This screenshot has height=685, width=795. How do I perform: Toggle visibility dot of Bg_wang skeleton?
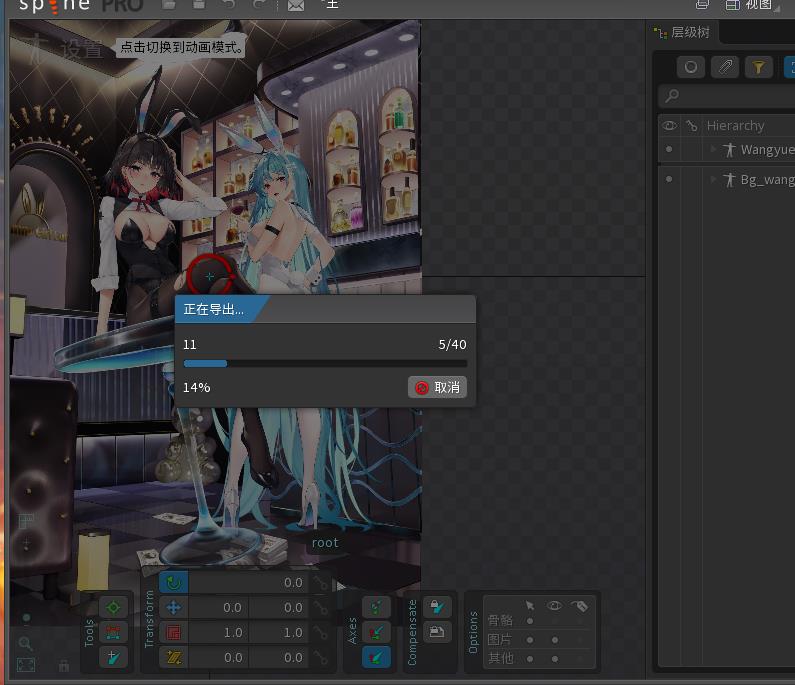click(669, 179)
